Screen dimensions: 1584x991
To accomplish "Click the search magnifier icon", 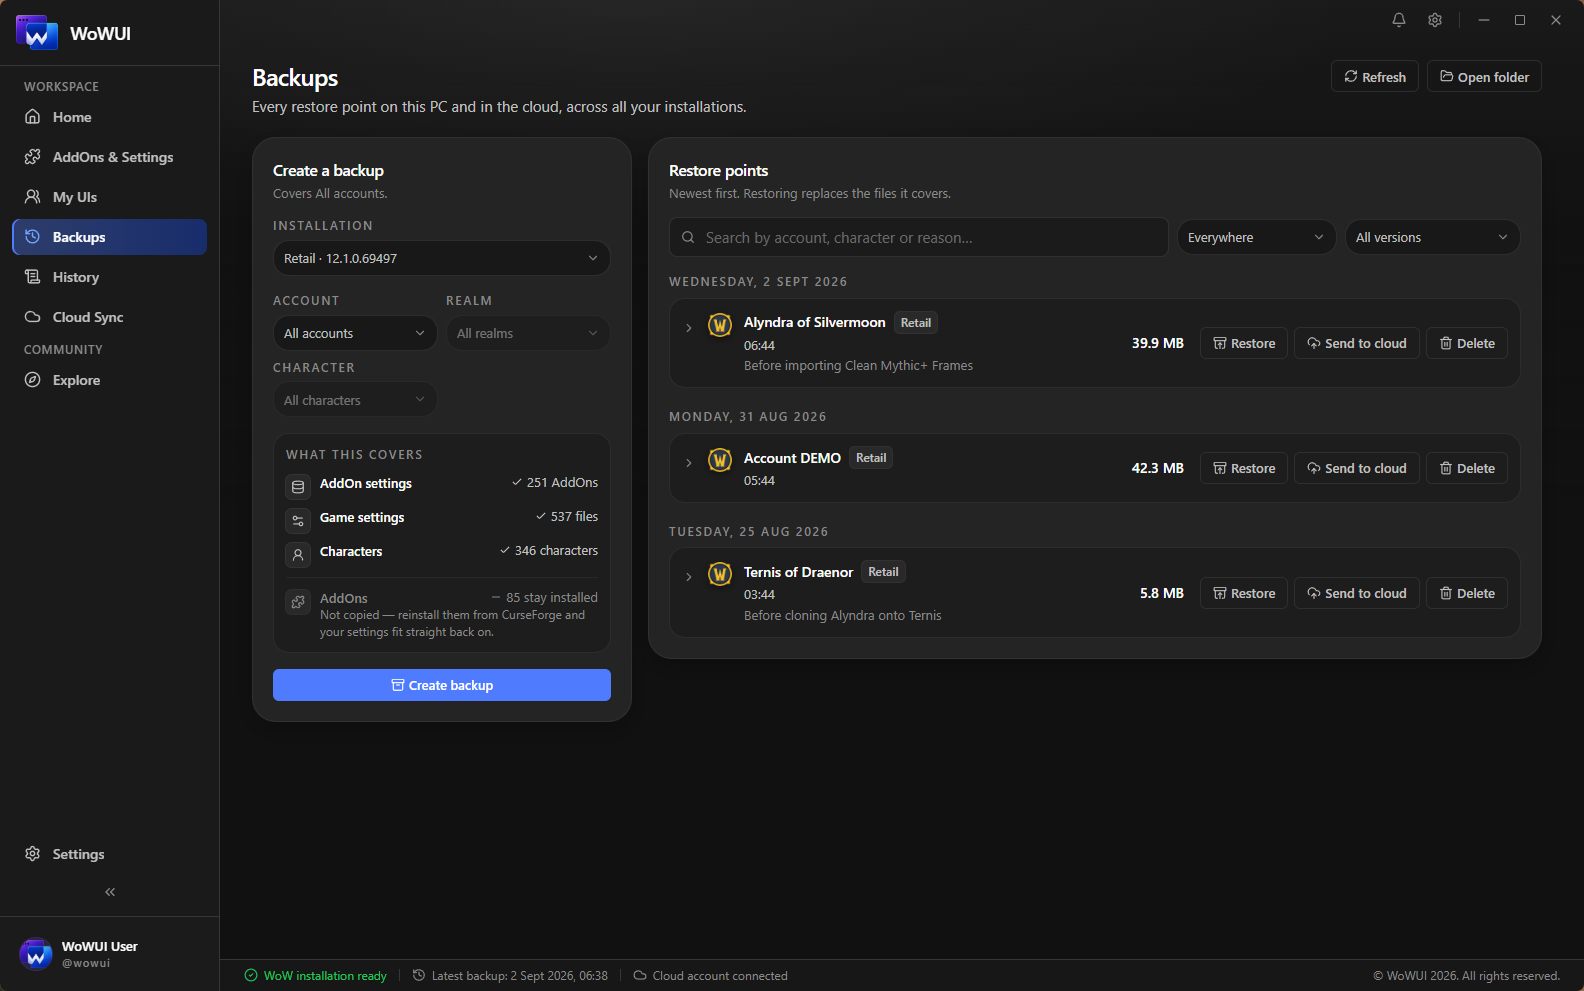I will (x=688, y=238).
